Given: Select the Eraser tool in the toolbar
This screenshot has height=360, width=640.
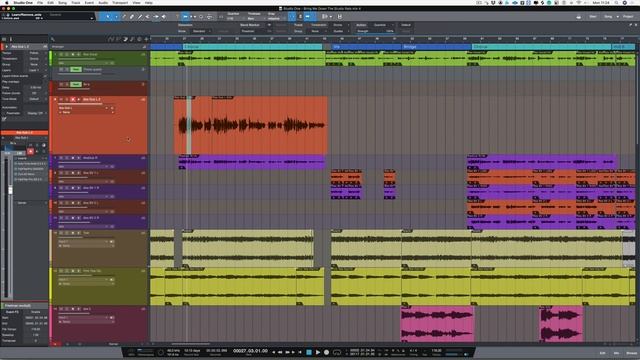Looking at the screenshot, I should (132, 17).
